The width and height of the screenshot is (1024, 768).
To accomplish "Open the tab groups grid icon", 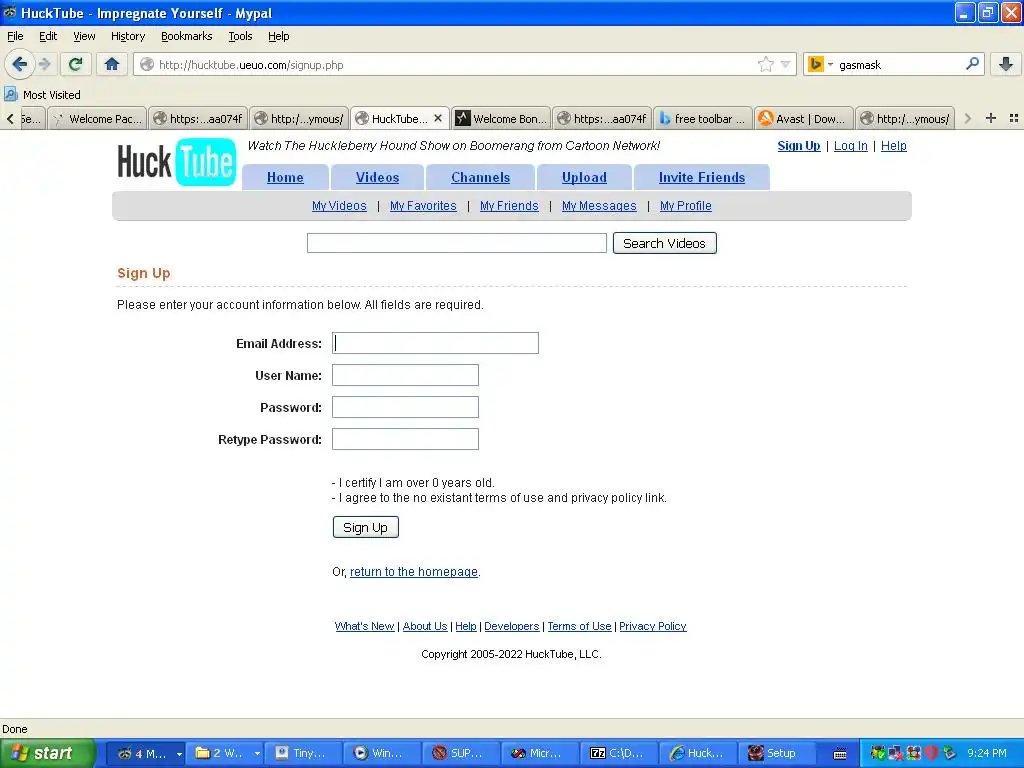I will click(1014, 118).
